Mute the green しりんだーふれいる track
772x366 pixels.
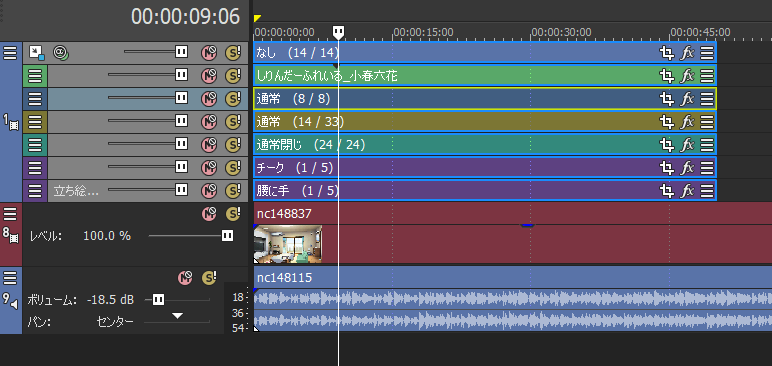[x=209, y=76]
